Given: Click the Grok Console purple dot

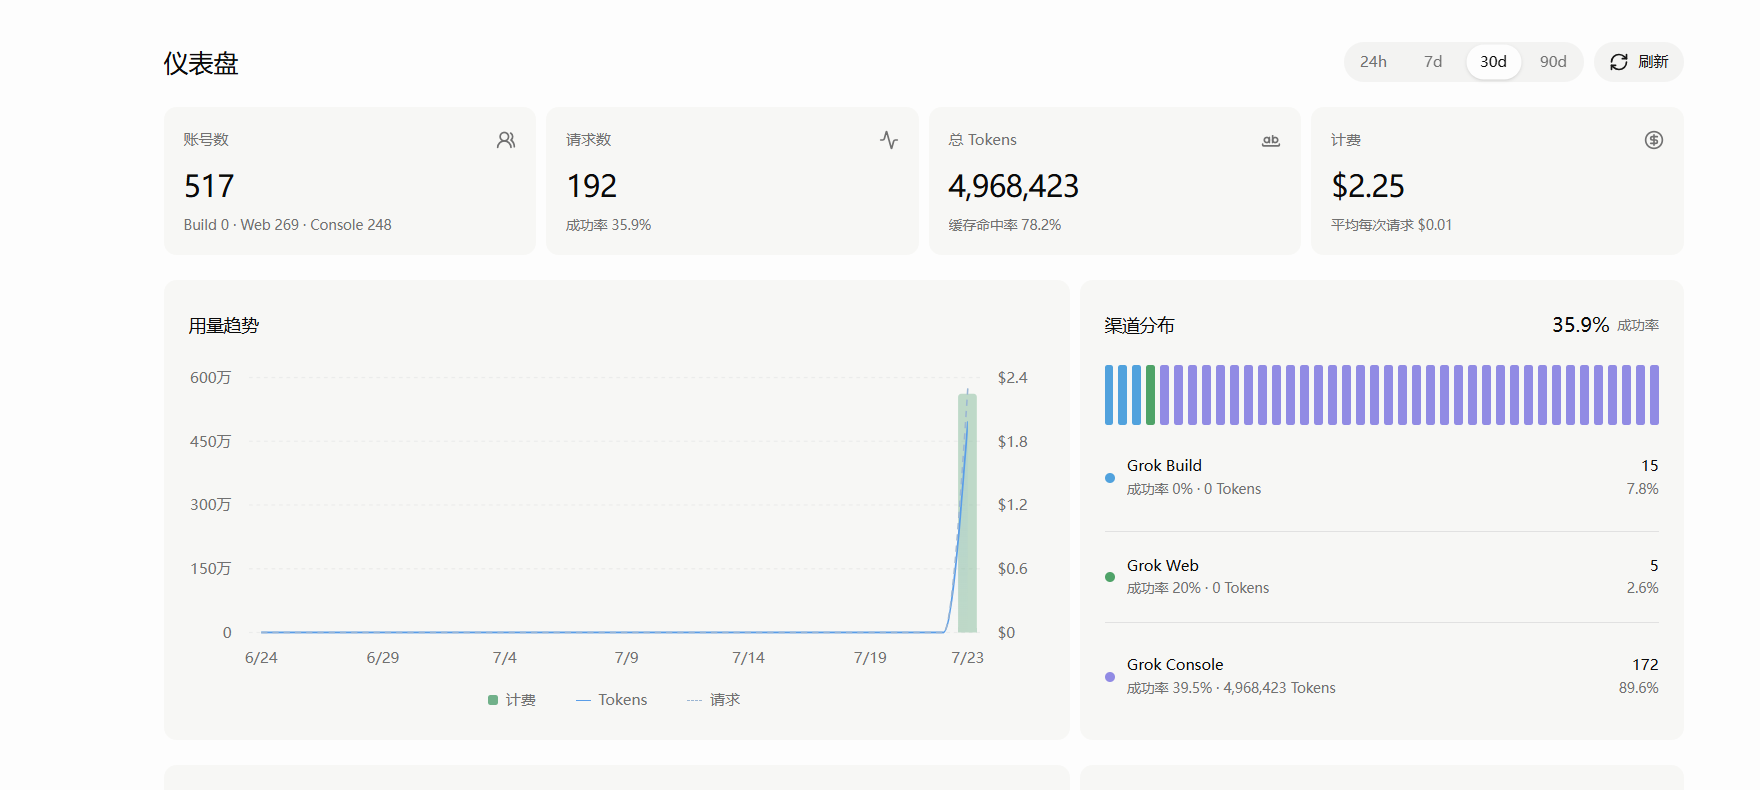Looking at the screenshot, I should pos(1110,677).
